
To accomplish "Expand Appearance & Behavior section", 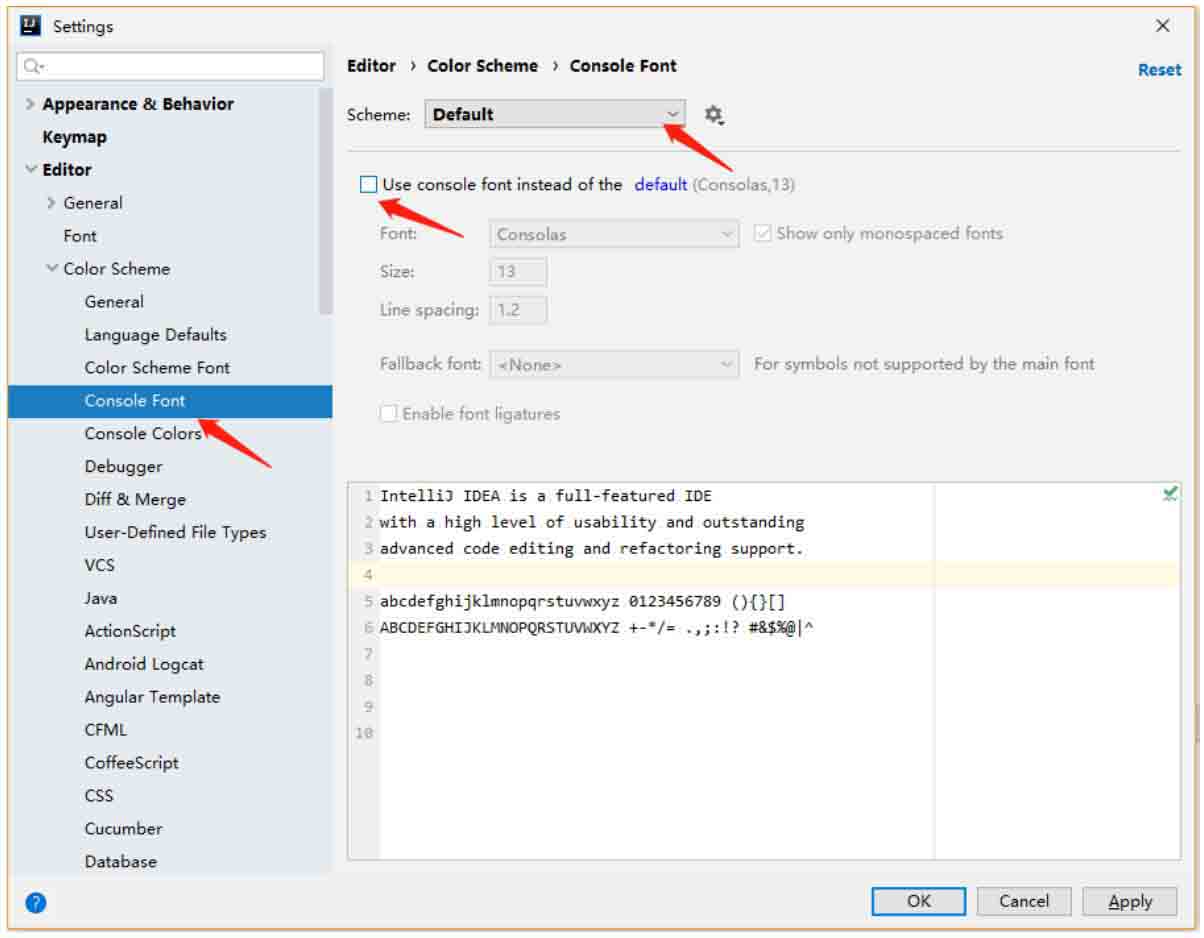I will coord(31,104).
